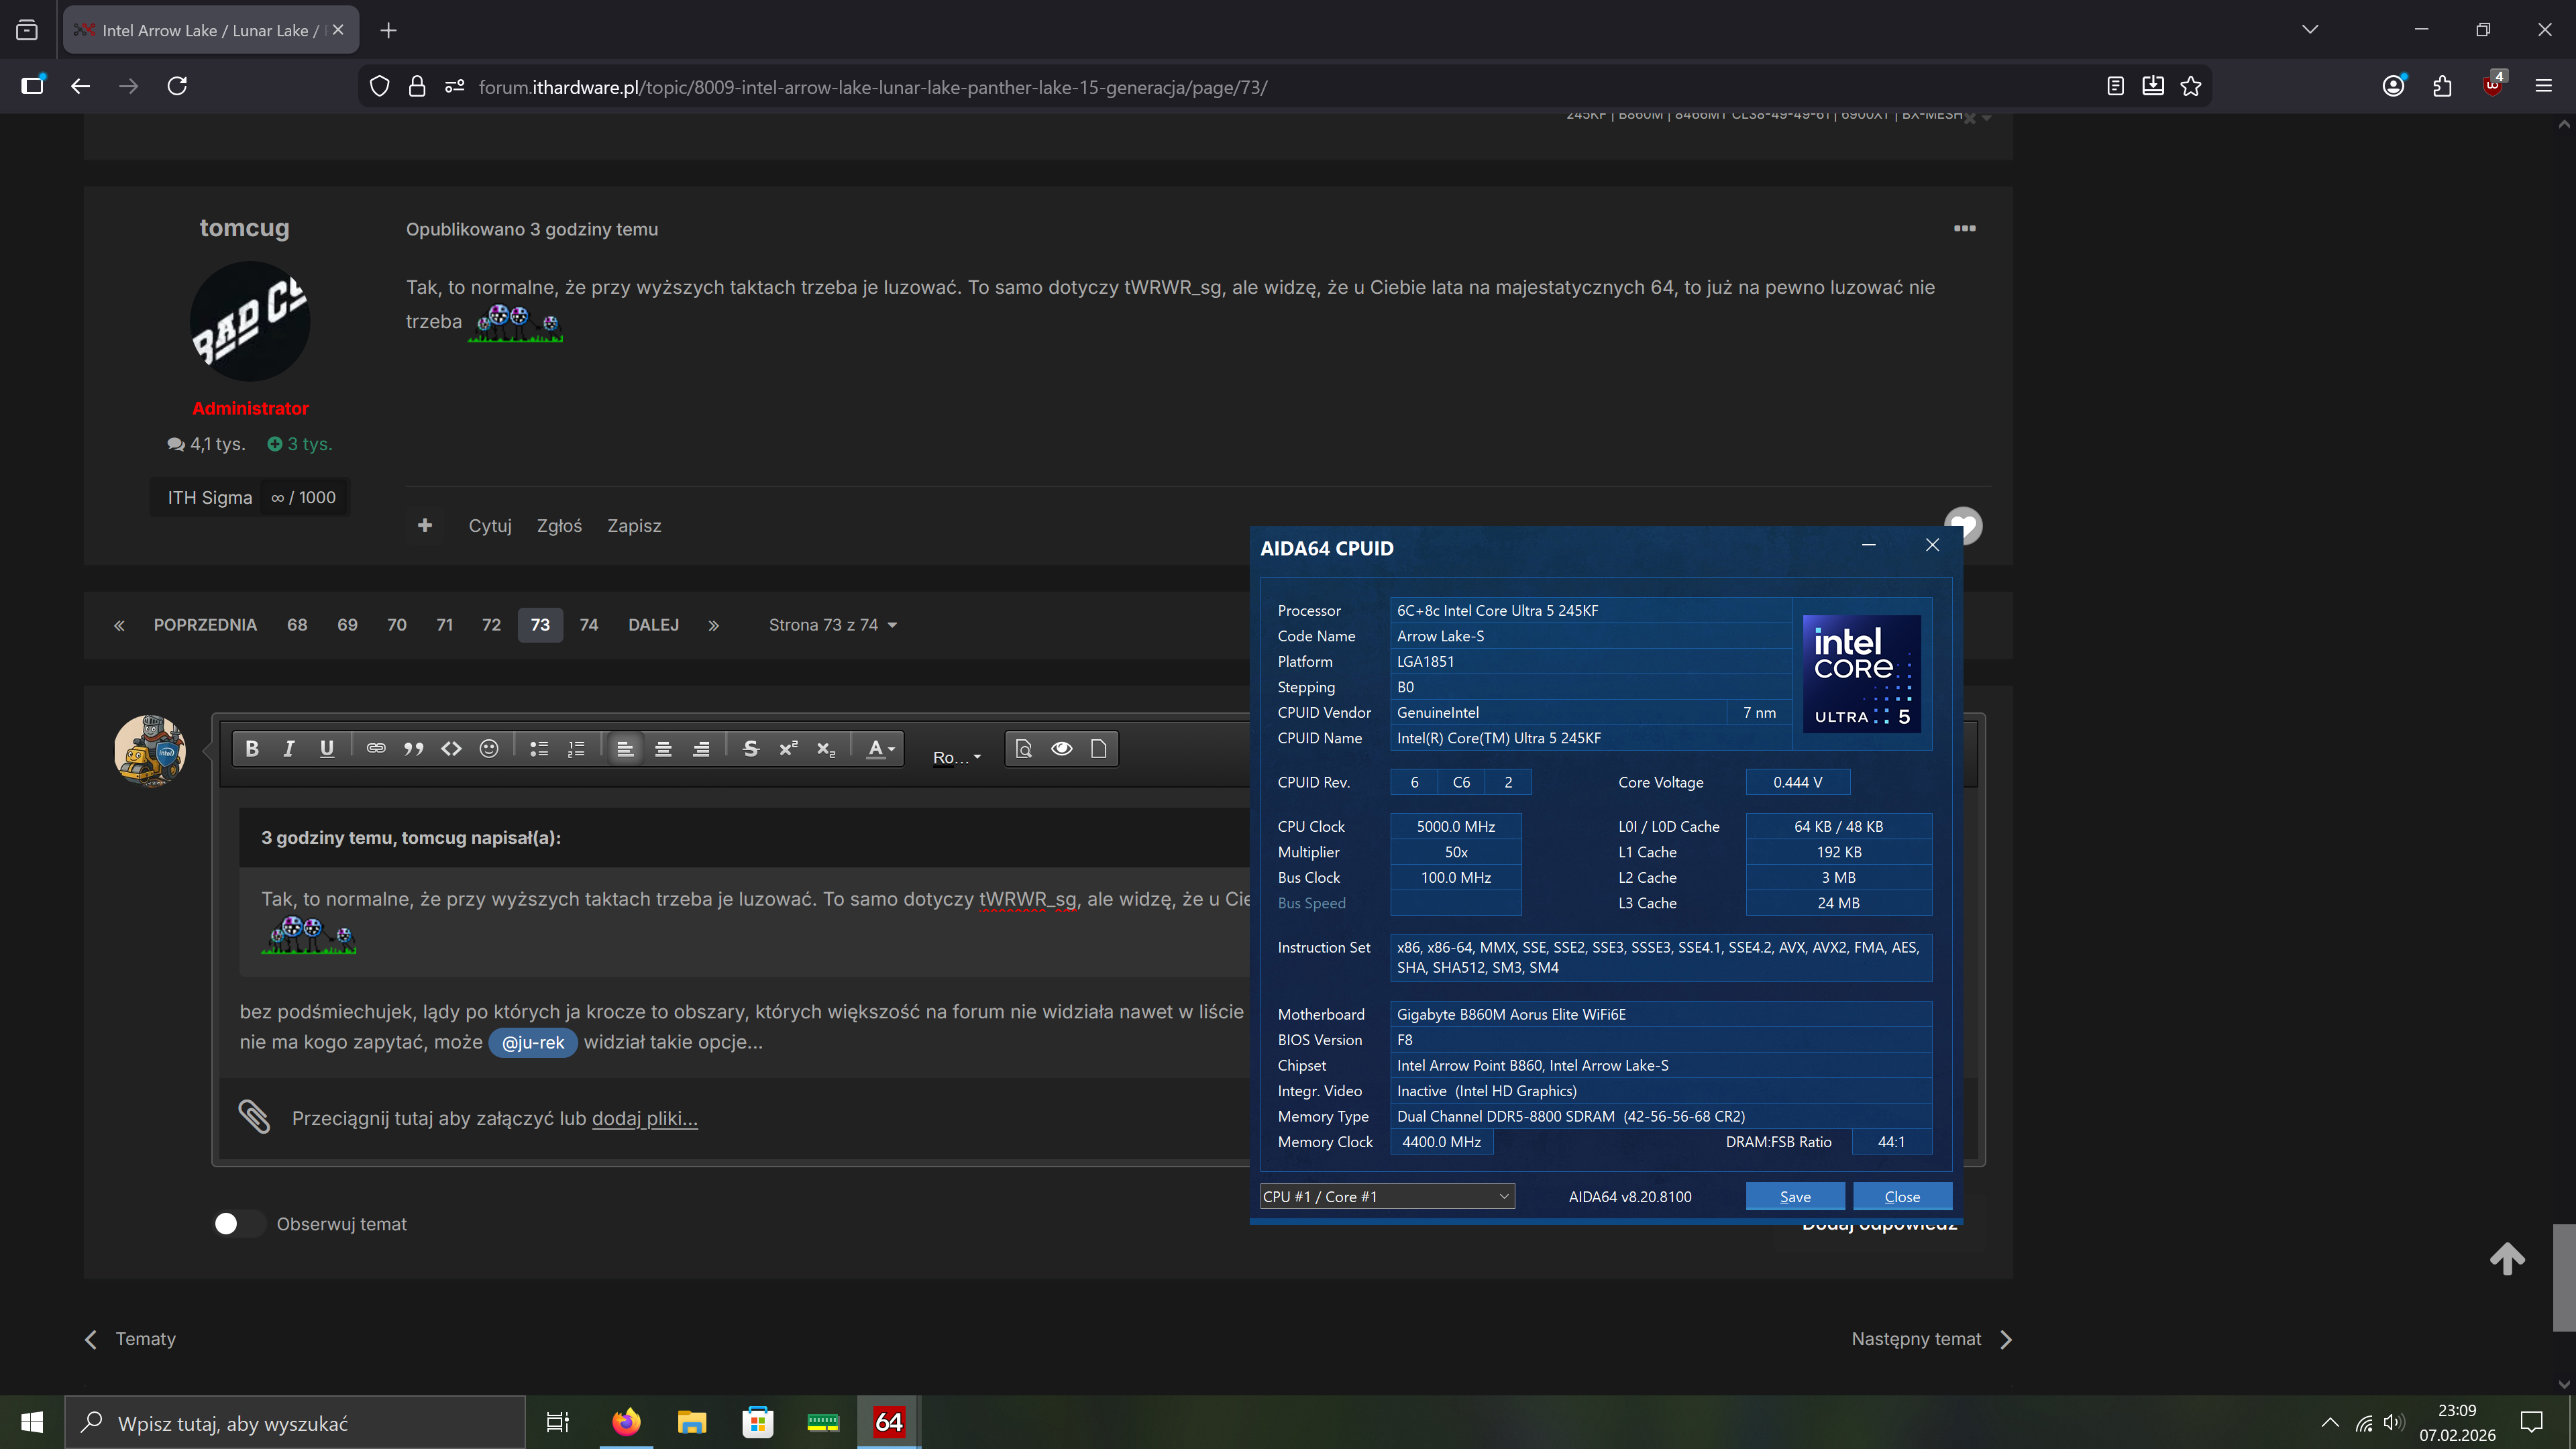Image resolution: width=2576 pixels, height=1449 pixels.
Task: Click the Save button in AIDA64
Action: coord(1794,1197)
